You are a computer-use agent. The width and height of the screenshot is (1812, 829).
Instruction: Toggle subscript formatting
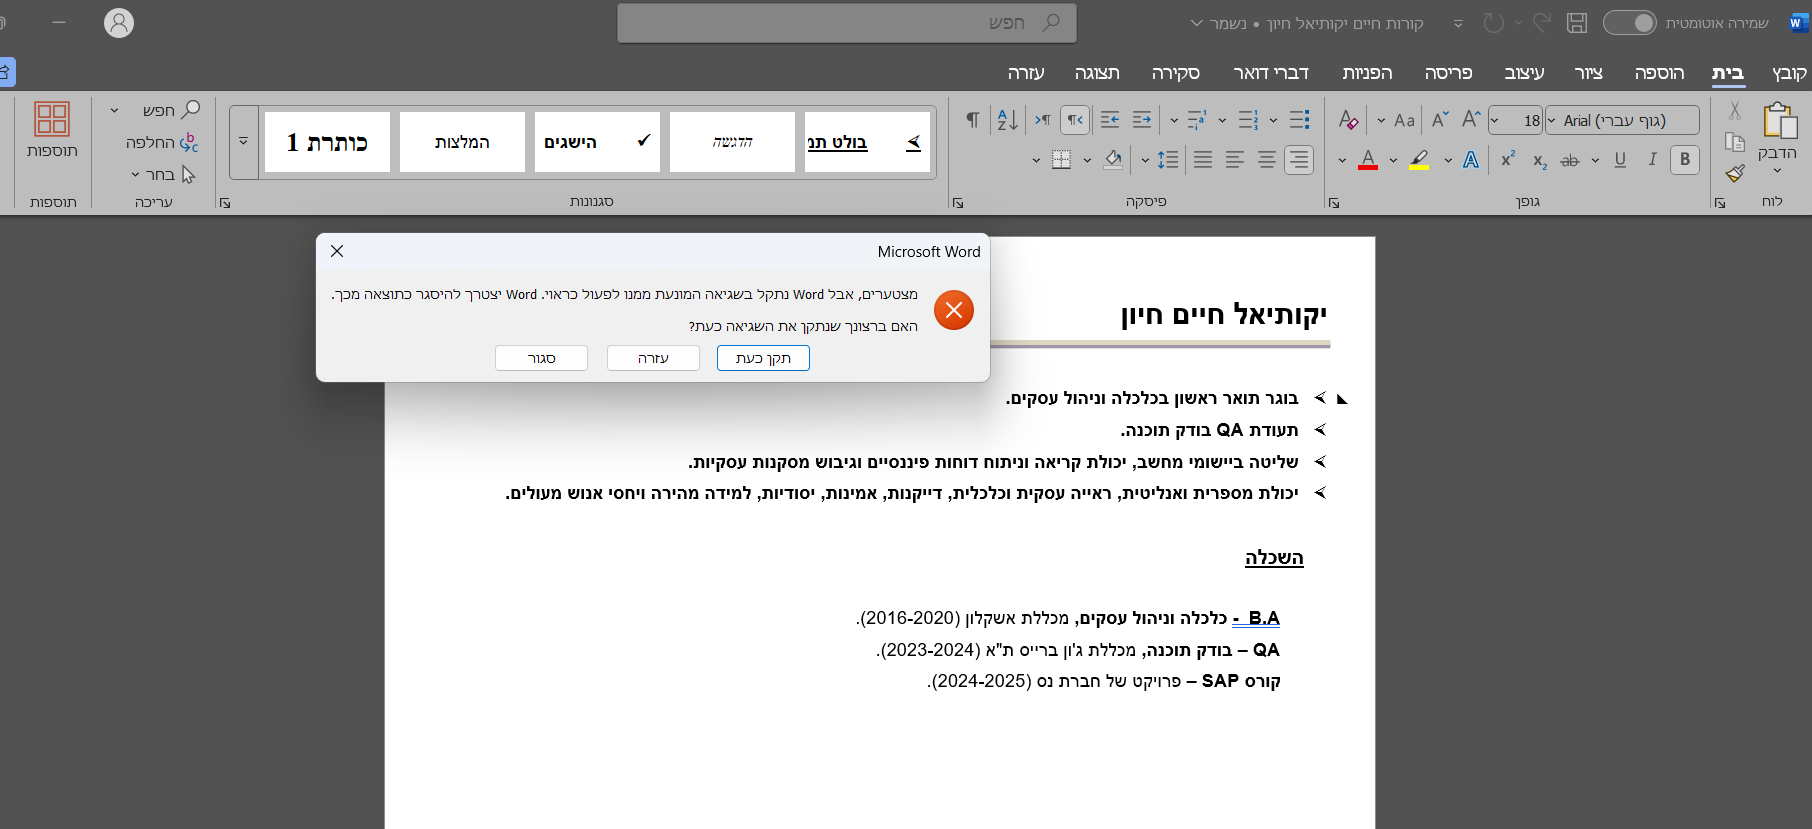click(1540, 160)
